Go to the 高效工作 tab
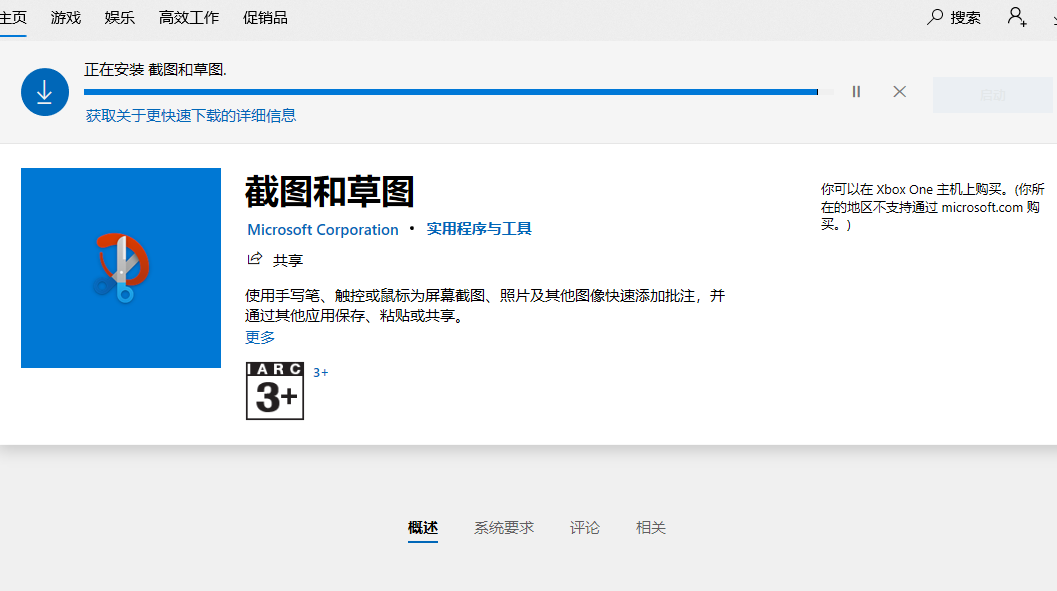Viewport: 1057px width, 591px height. tap(188, 17)
